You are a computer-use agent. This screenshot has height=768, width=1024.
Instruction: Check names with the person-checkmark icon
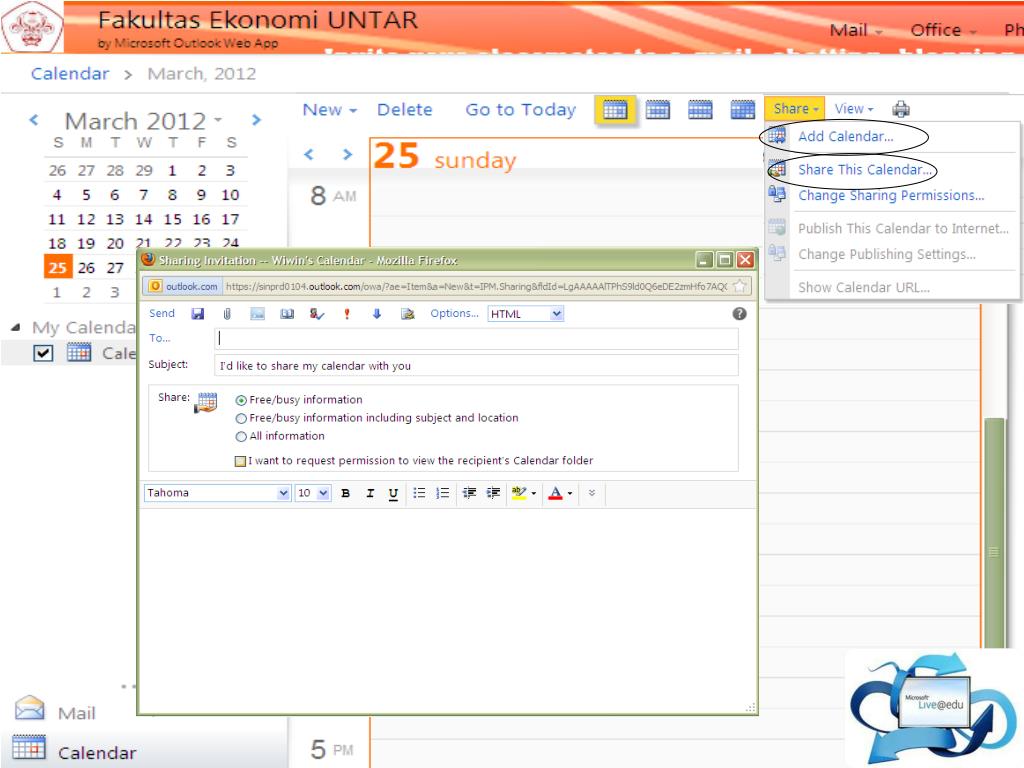pyautogui.click(x=317, y=314)
